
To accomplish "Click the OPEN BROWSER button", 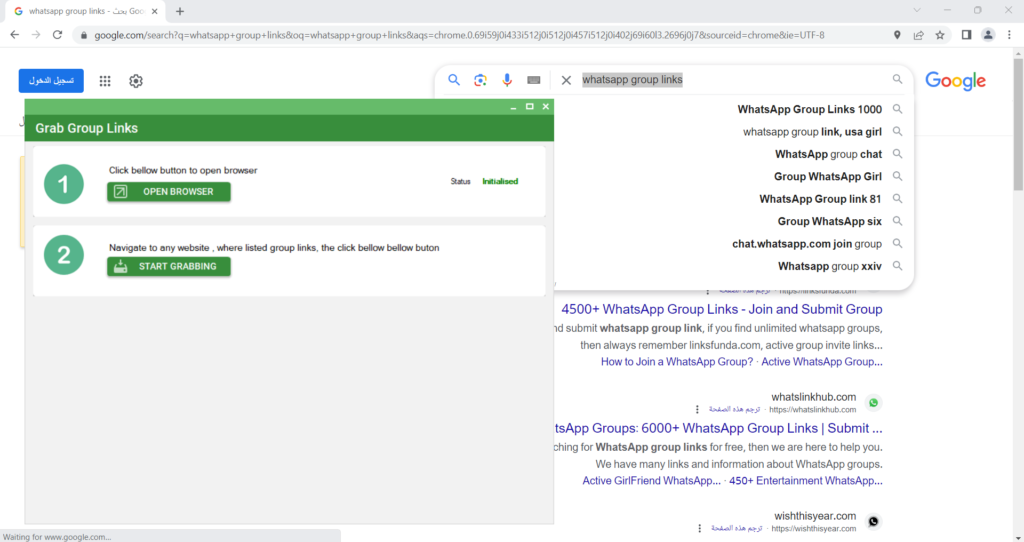I will point(168,191).
